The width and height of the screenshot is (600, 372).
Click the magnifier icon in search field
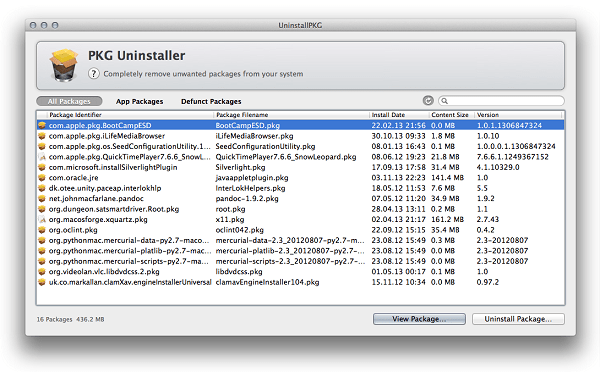point(444,101)
